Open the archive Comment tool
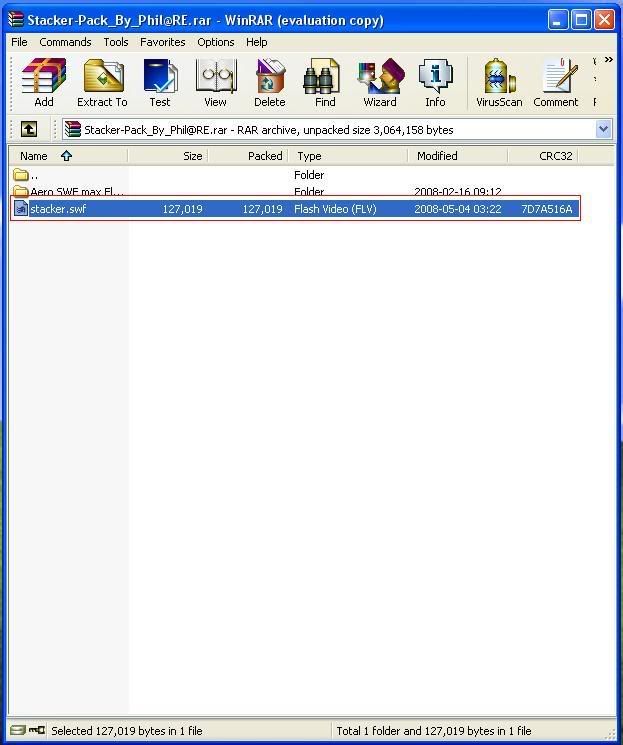 pyautogui.click(x=556, y=82)
